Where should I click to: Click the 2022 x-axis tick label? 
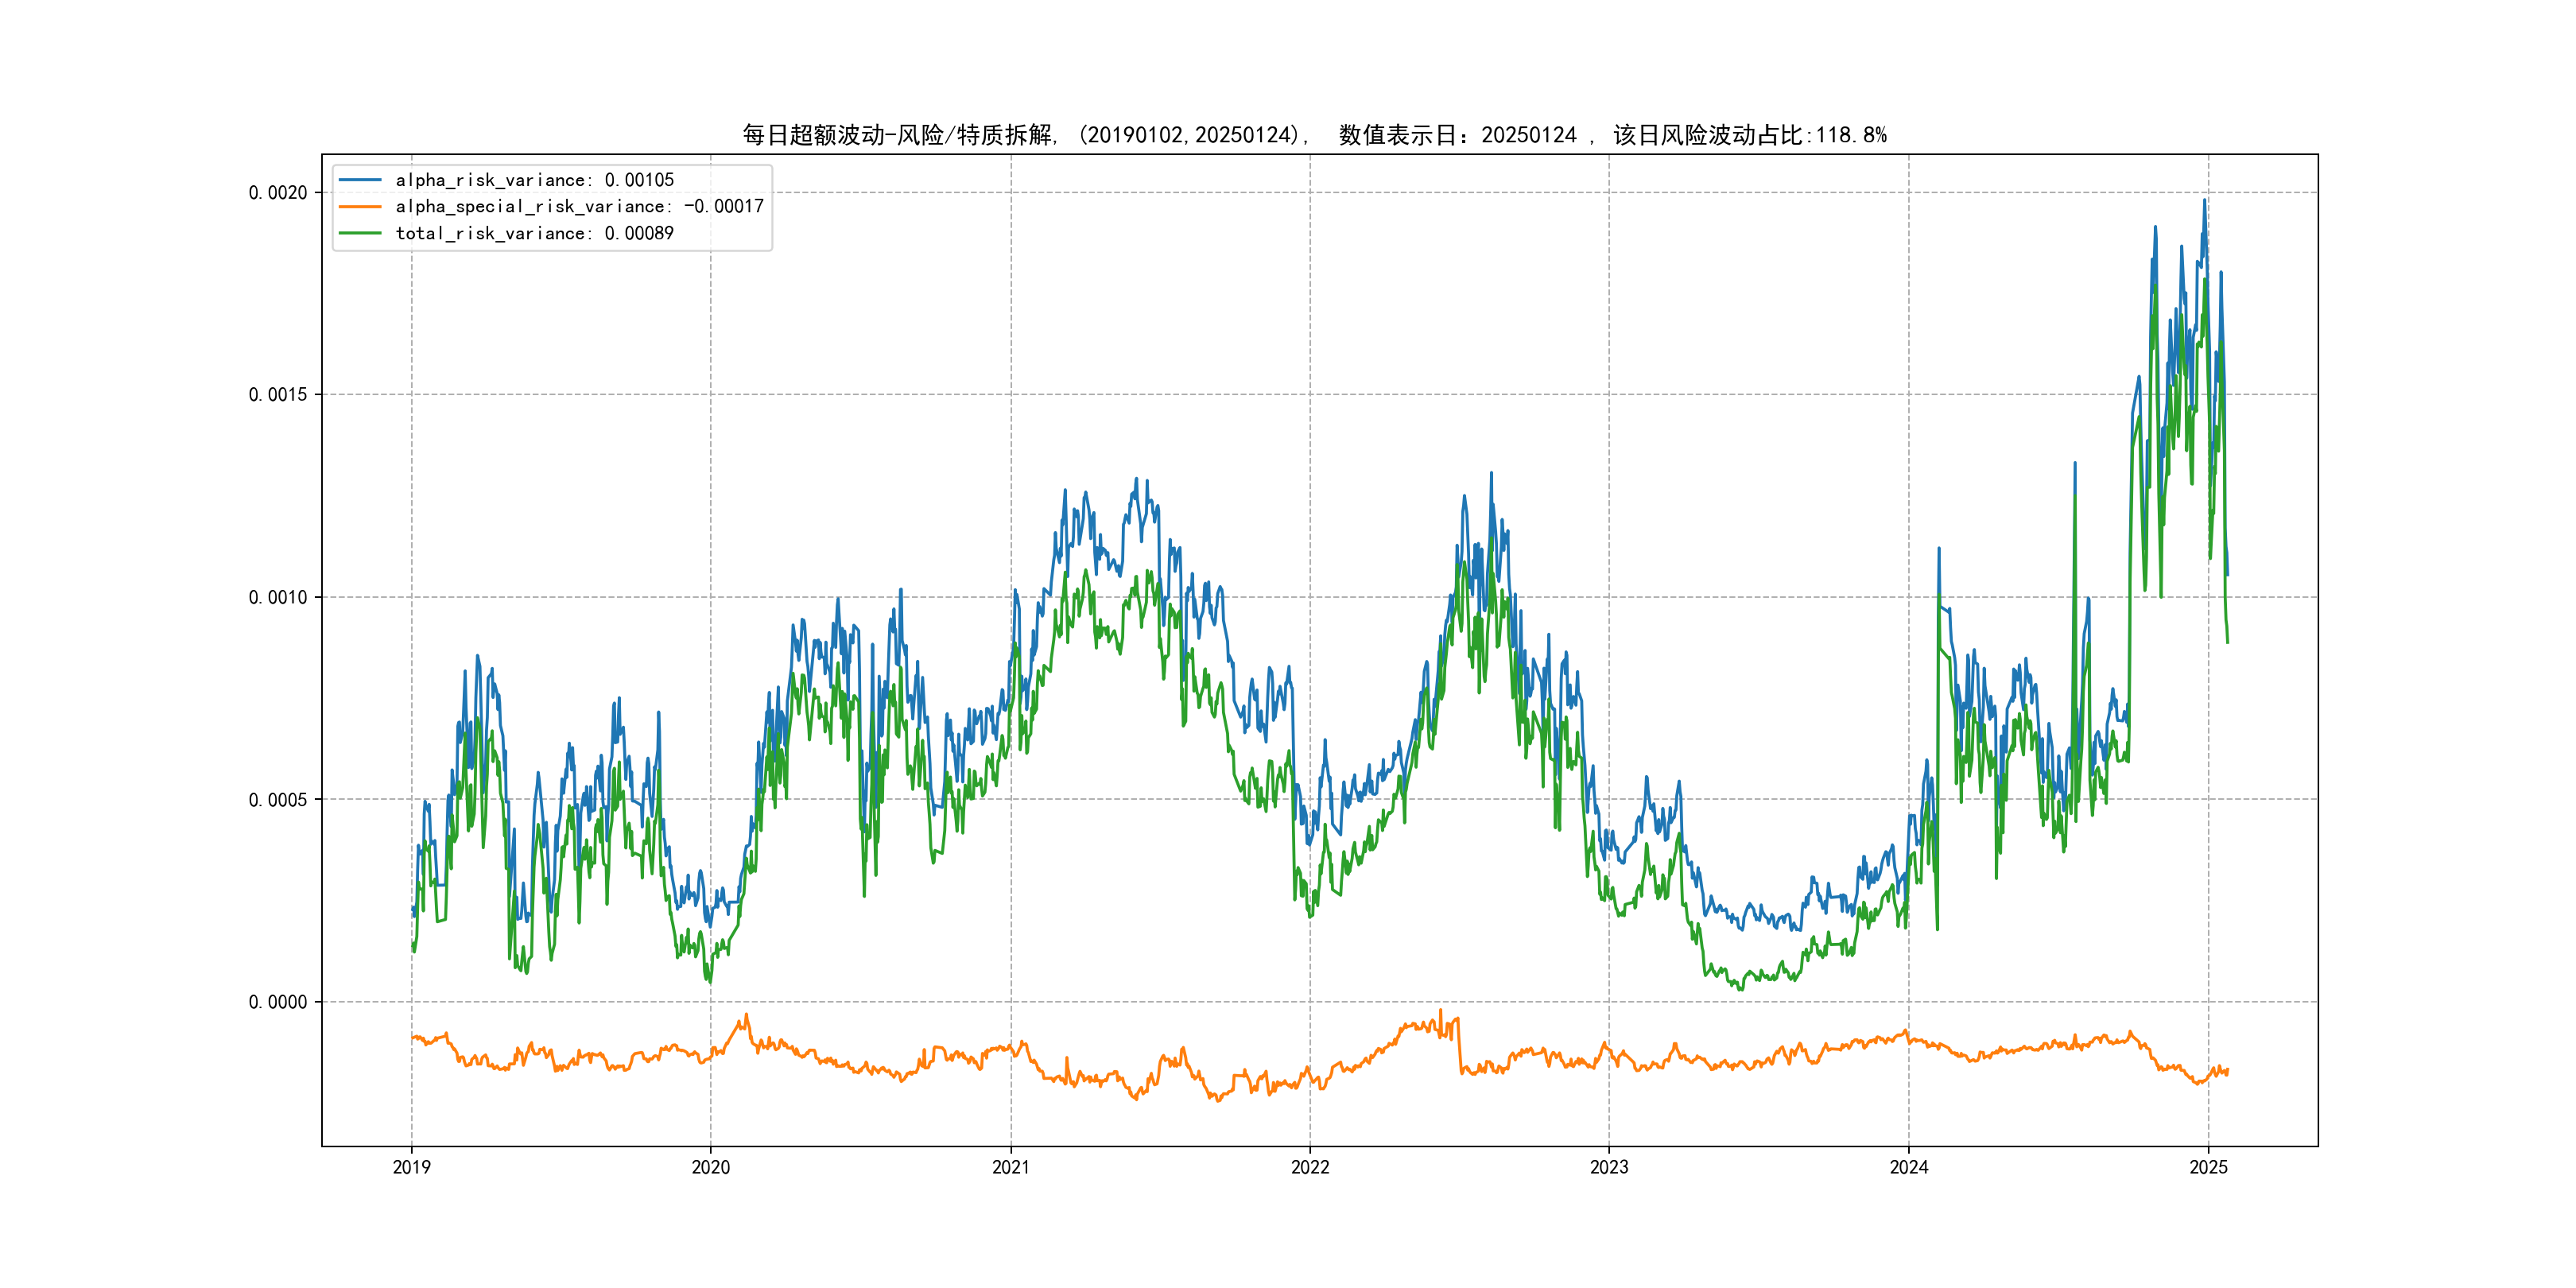point(1310,1167)
